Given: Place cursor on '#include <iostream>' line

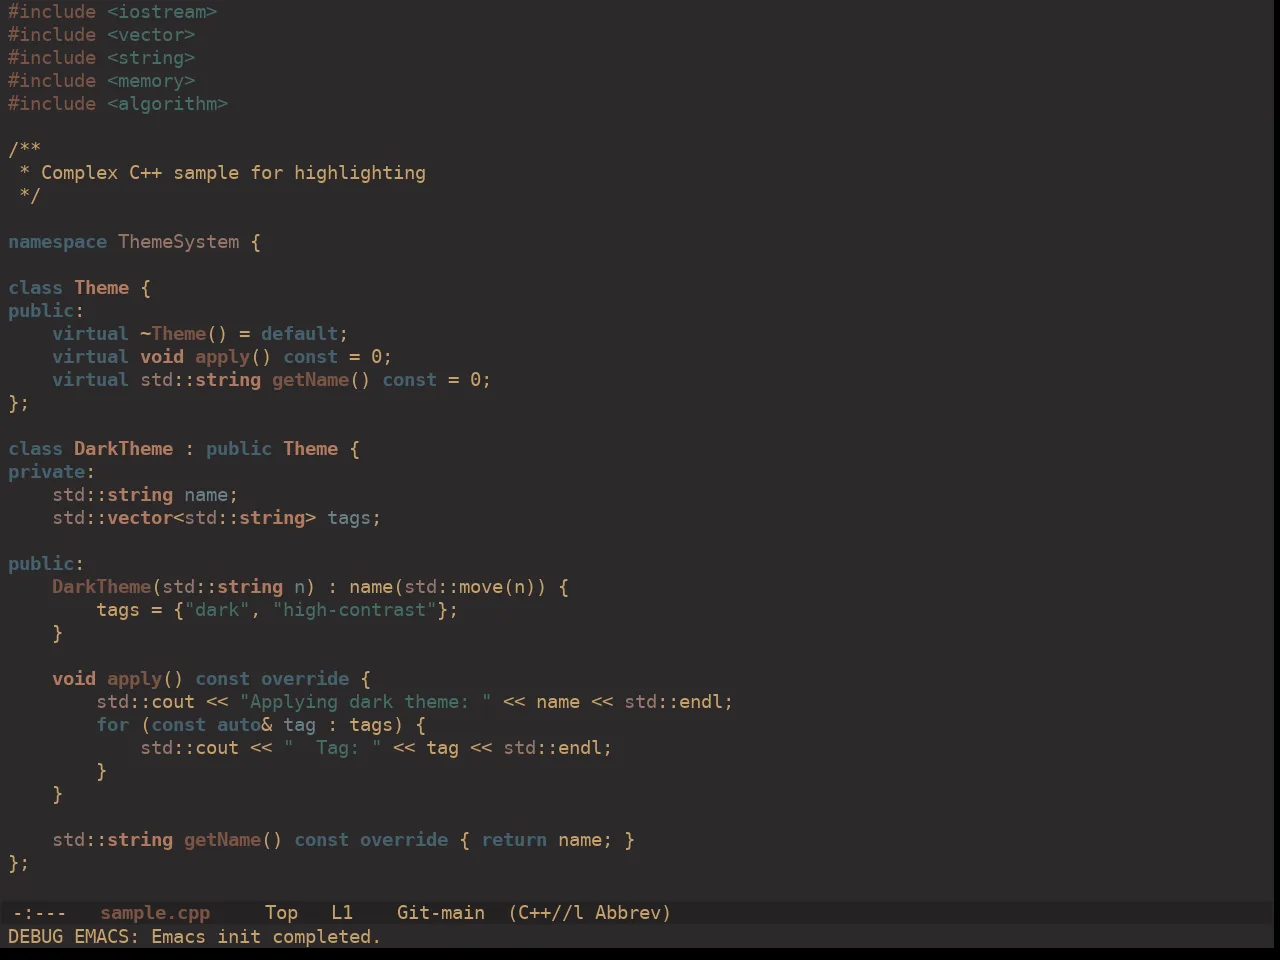Looking at the screenshot, I should click(x=113, y=12).
